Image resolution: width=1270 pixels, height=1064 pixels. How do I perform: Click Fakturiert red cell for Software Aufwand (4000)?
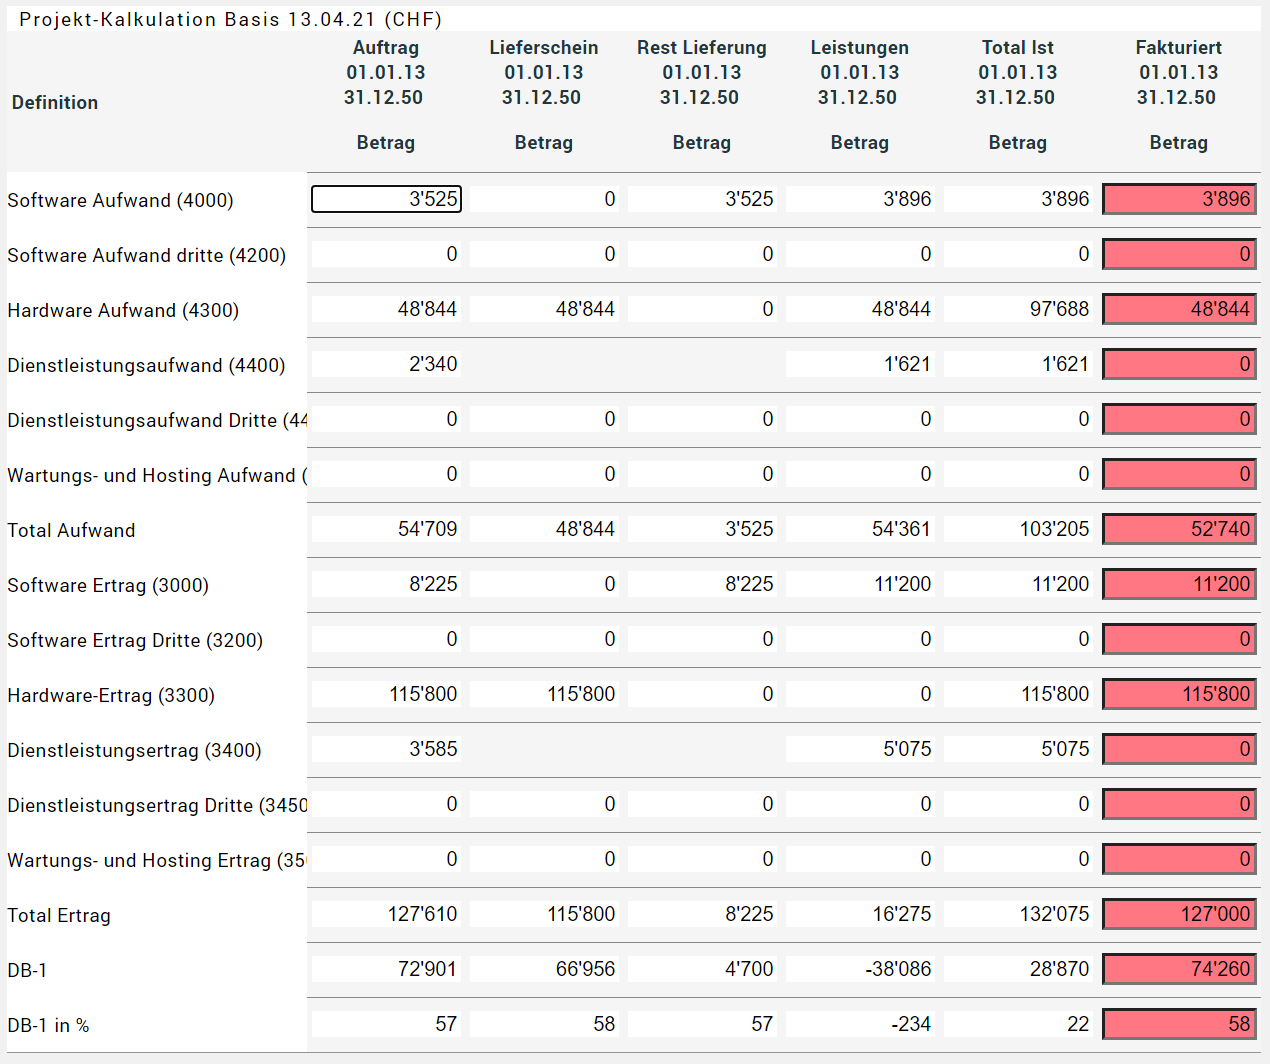(x=1179, y=199)
